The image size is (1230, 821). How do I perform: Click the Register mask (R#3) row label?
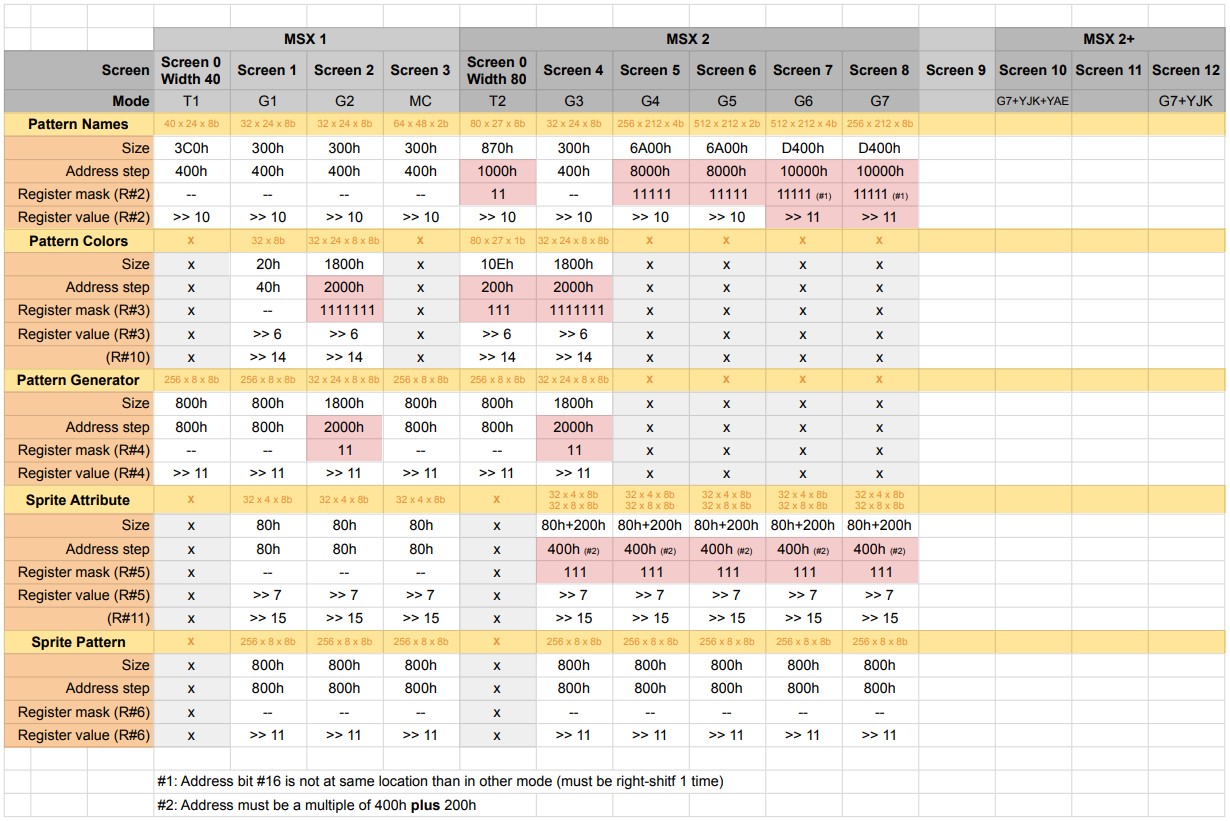click(79, 310)
